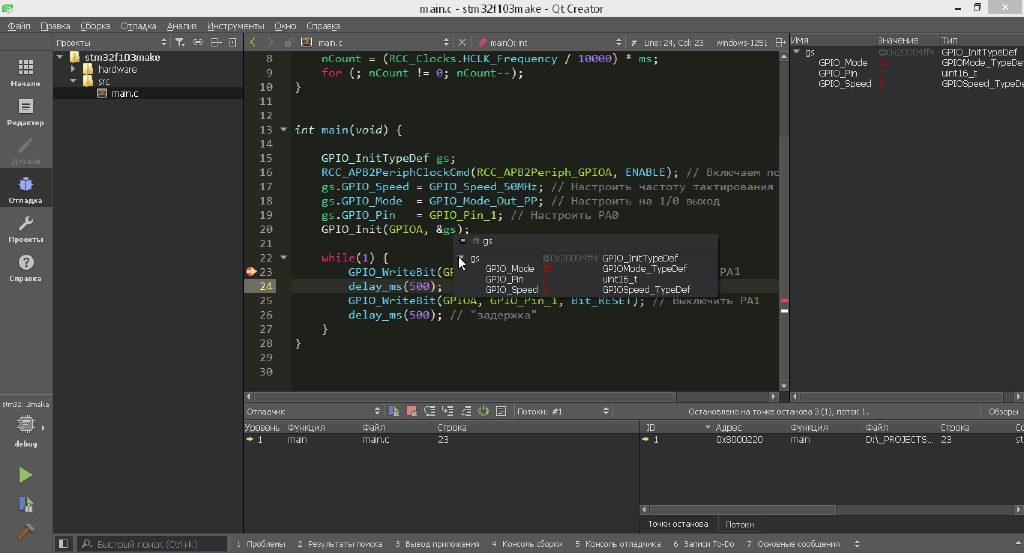Click the Step Over debugger icon
The image size is (1024, 553).
tap(429, 411)
